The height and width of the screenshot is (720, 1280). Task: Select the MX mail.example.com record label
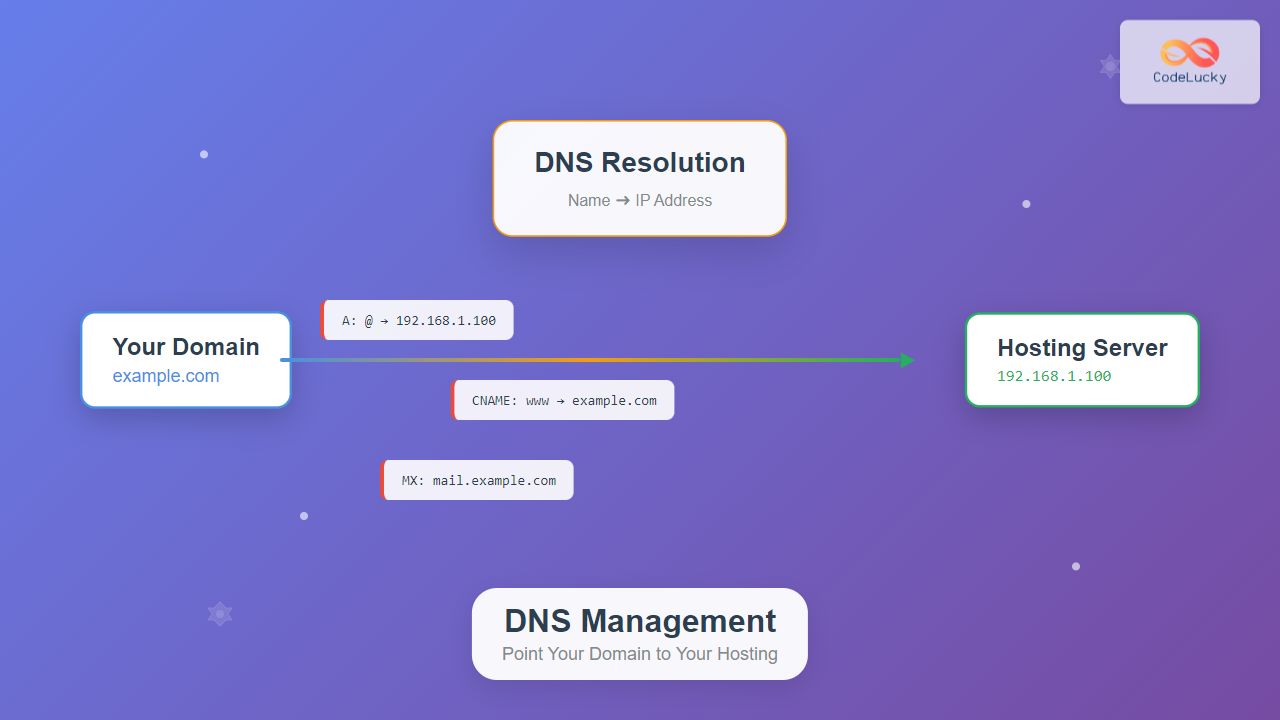(x=478, y=481)
